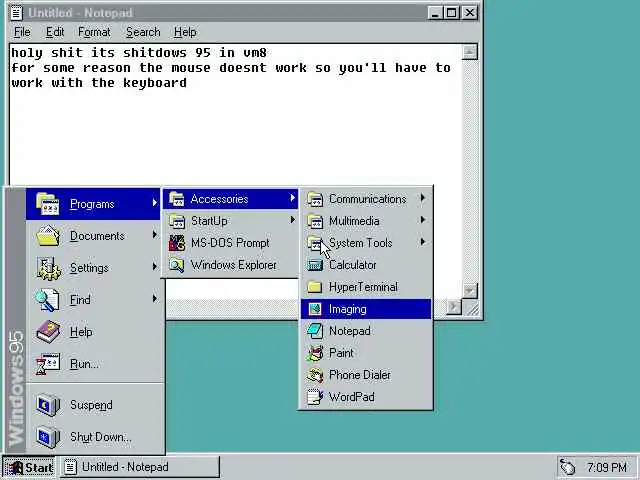Click the Phone Dialer icon
Screen dimensions: 640x480
pyautogui.click(x=315, y=375)
